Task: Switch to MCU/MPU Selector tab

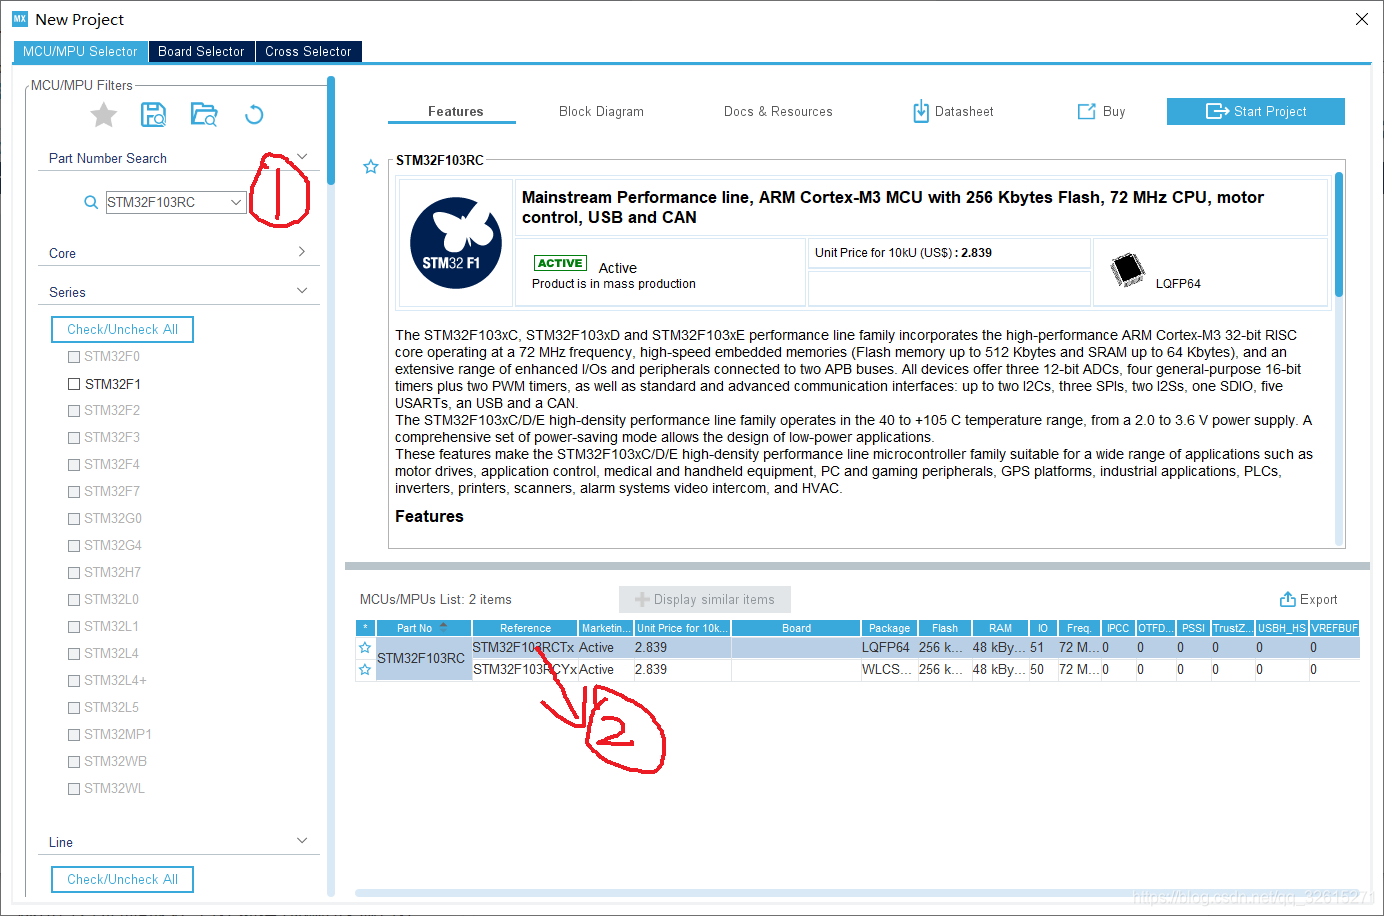Action: pyautogui.click(x=80, y=52)
